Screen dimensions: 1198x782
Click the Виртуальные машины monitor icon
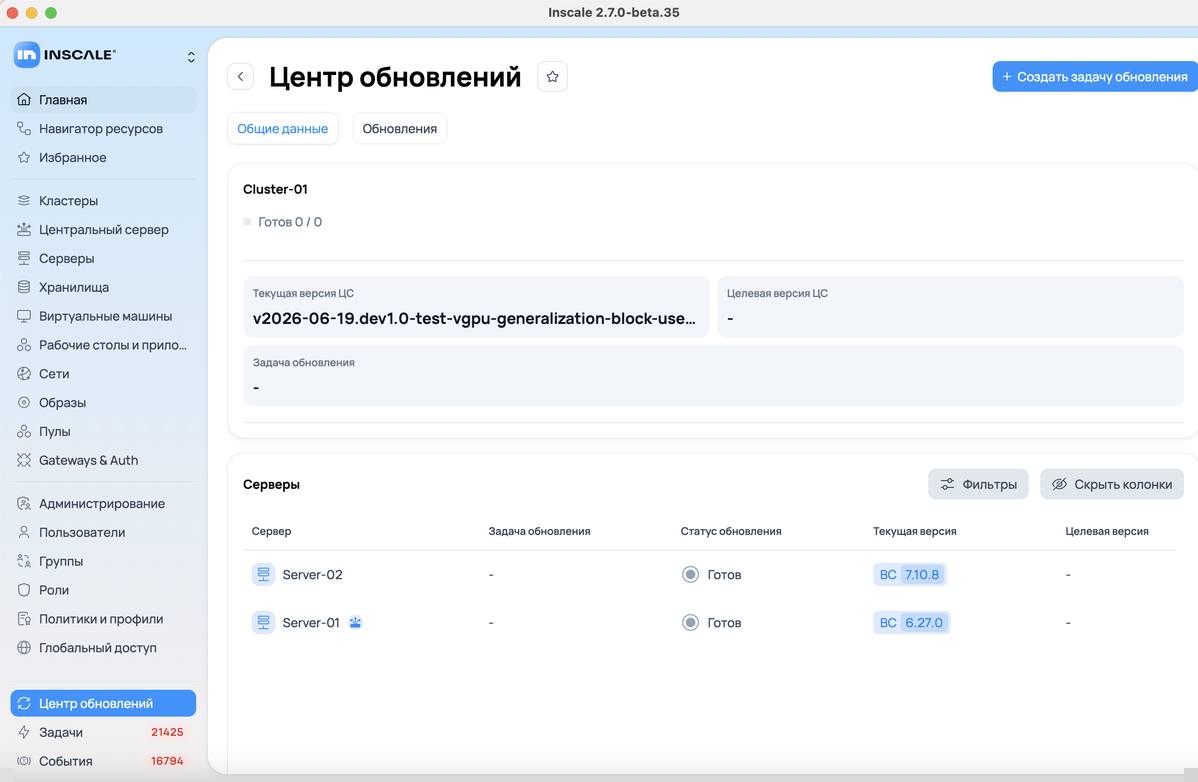coord(24,316)
